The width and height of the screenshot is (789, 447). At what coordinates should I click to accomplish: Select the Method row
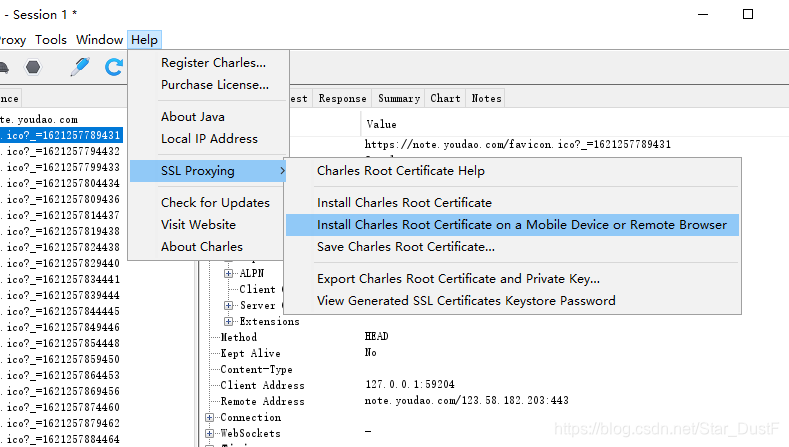coord(239,337)
